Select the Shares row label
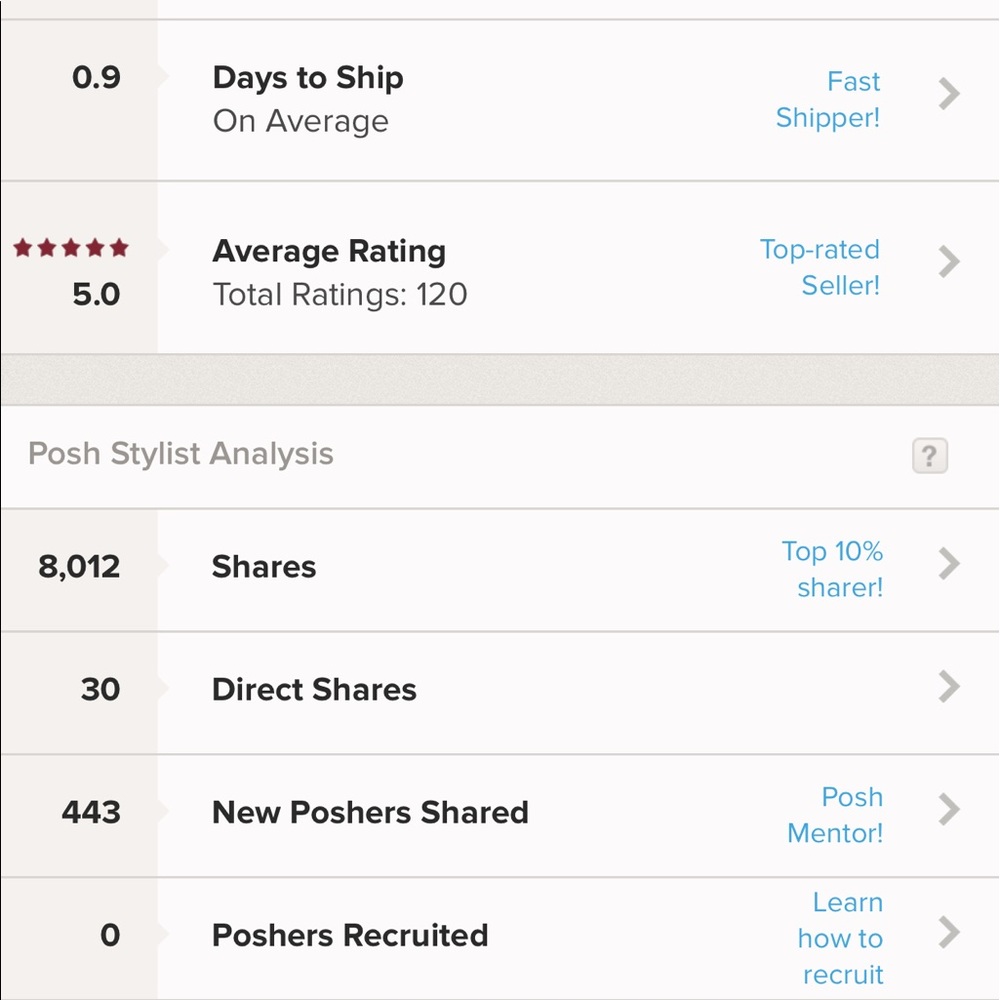This screenshot has width=1000, height=1000. point(264,567)
